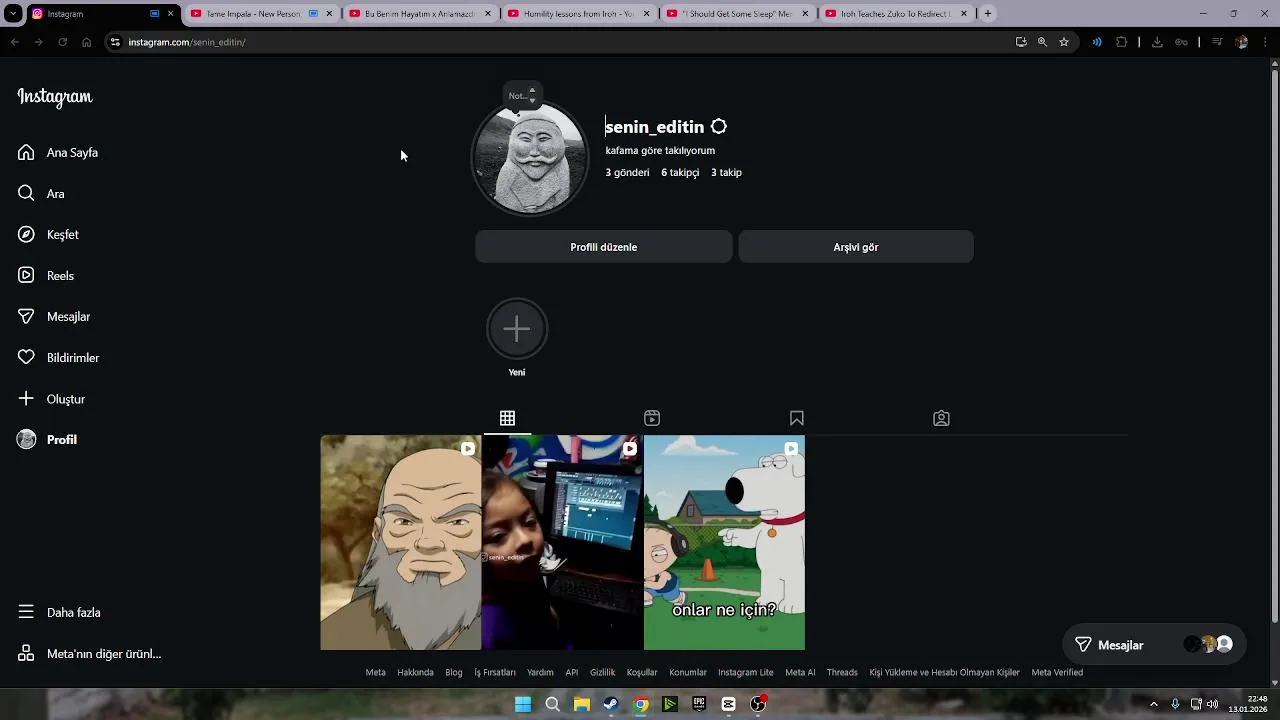Open settings gear beside senin_editin
Screen dimensions: 1280x720
coord(719,127)
